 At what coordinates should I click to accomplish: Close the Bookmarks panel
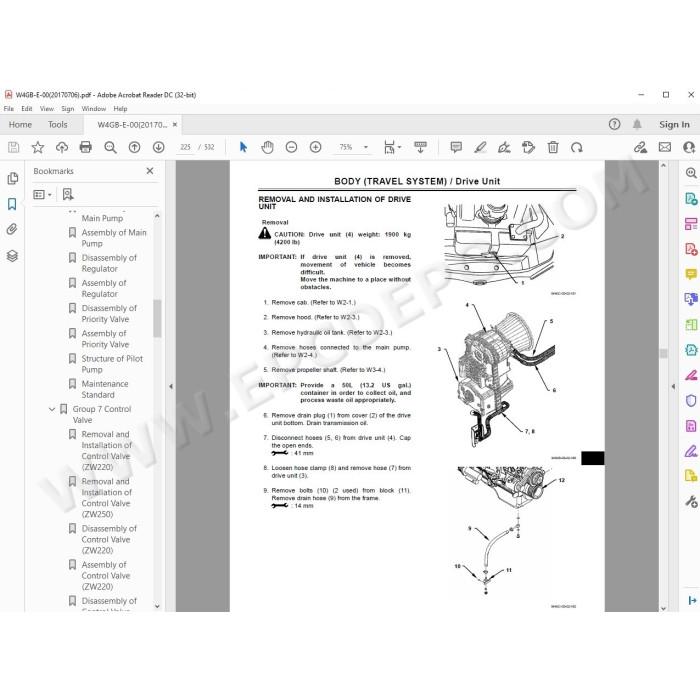[x=150, y=171]
